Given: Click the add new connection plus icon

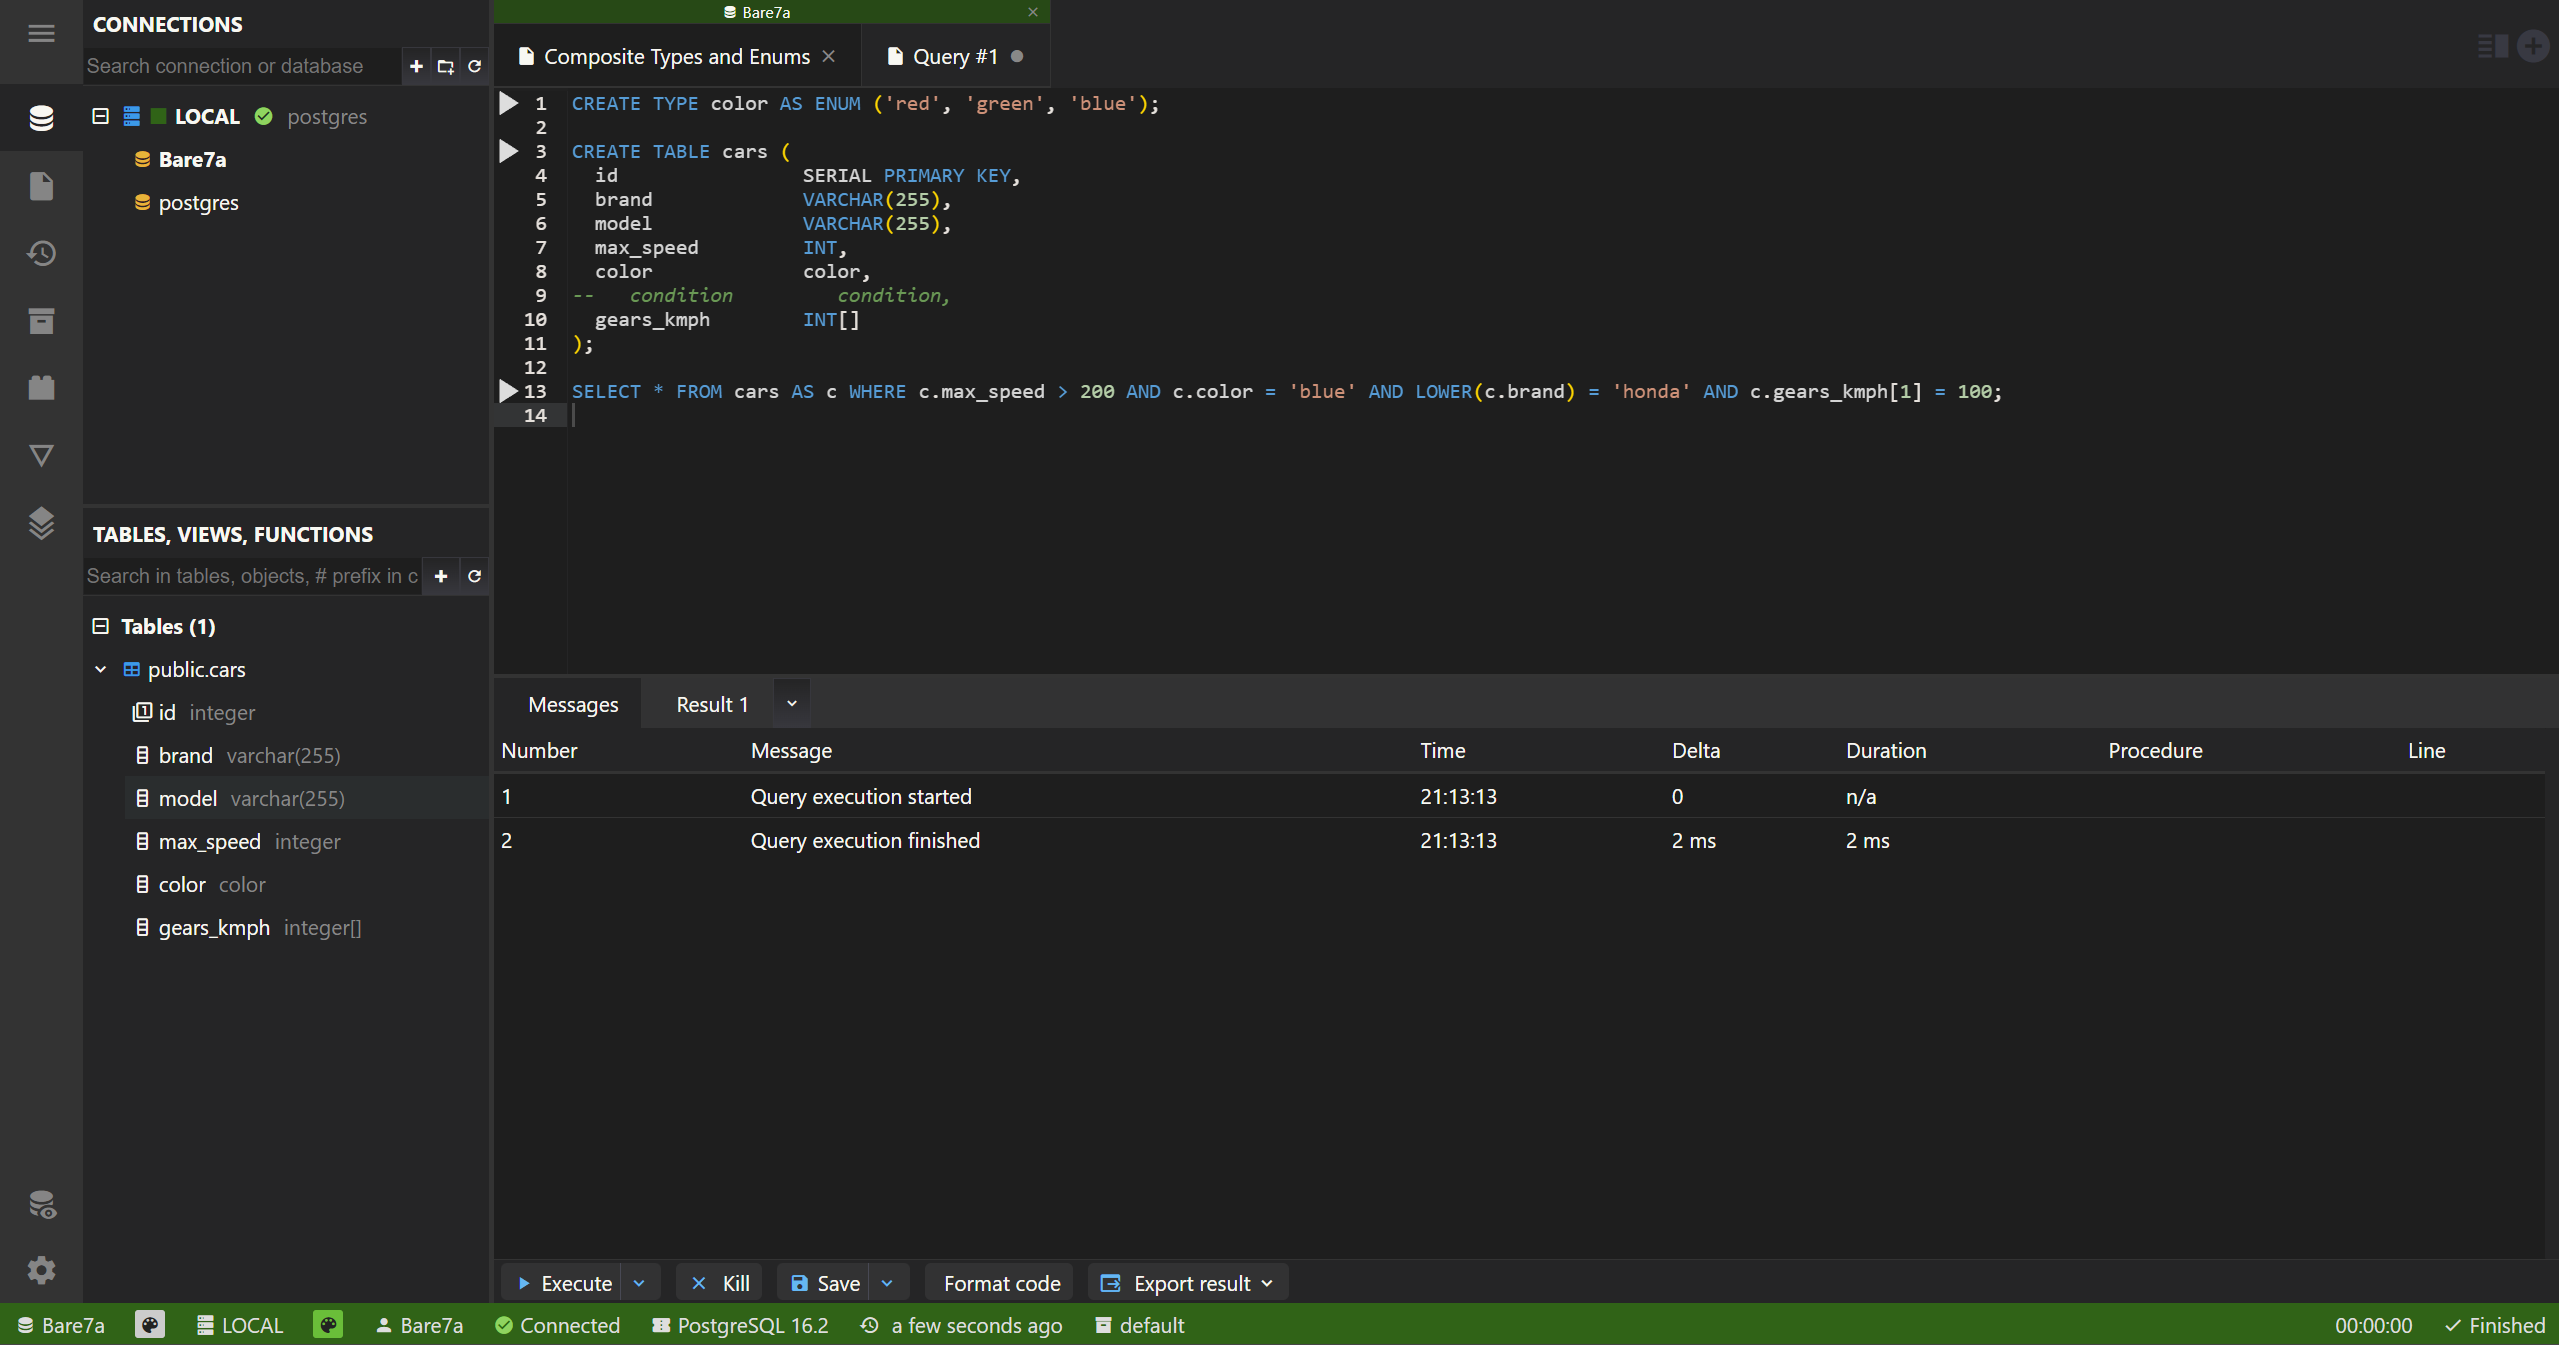Looking at the screenshot, I should point(416,66).
